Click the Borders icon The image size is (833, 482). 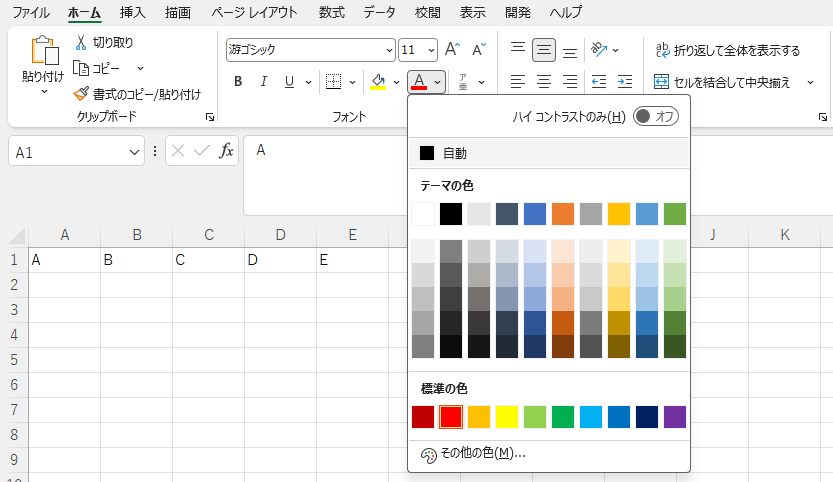pyautogui.click(x=333, y=81)
